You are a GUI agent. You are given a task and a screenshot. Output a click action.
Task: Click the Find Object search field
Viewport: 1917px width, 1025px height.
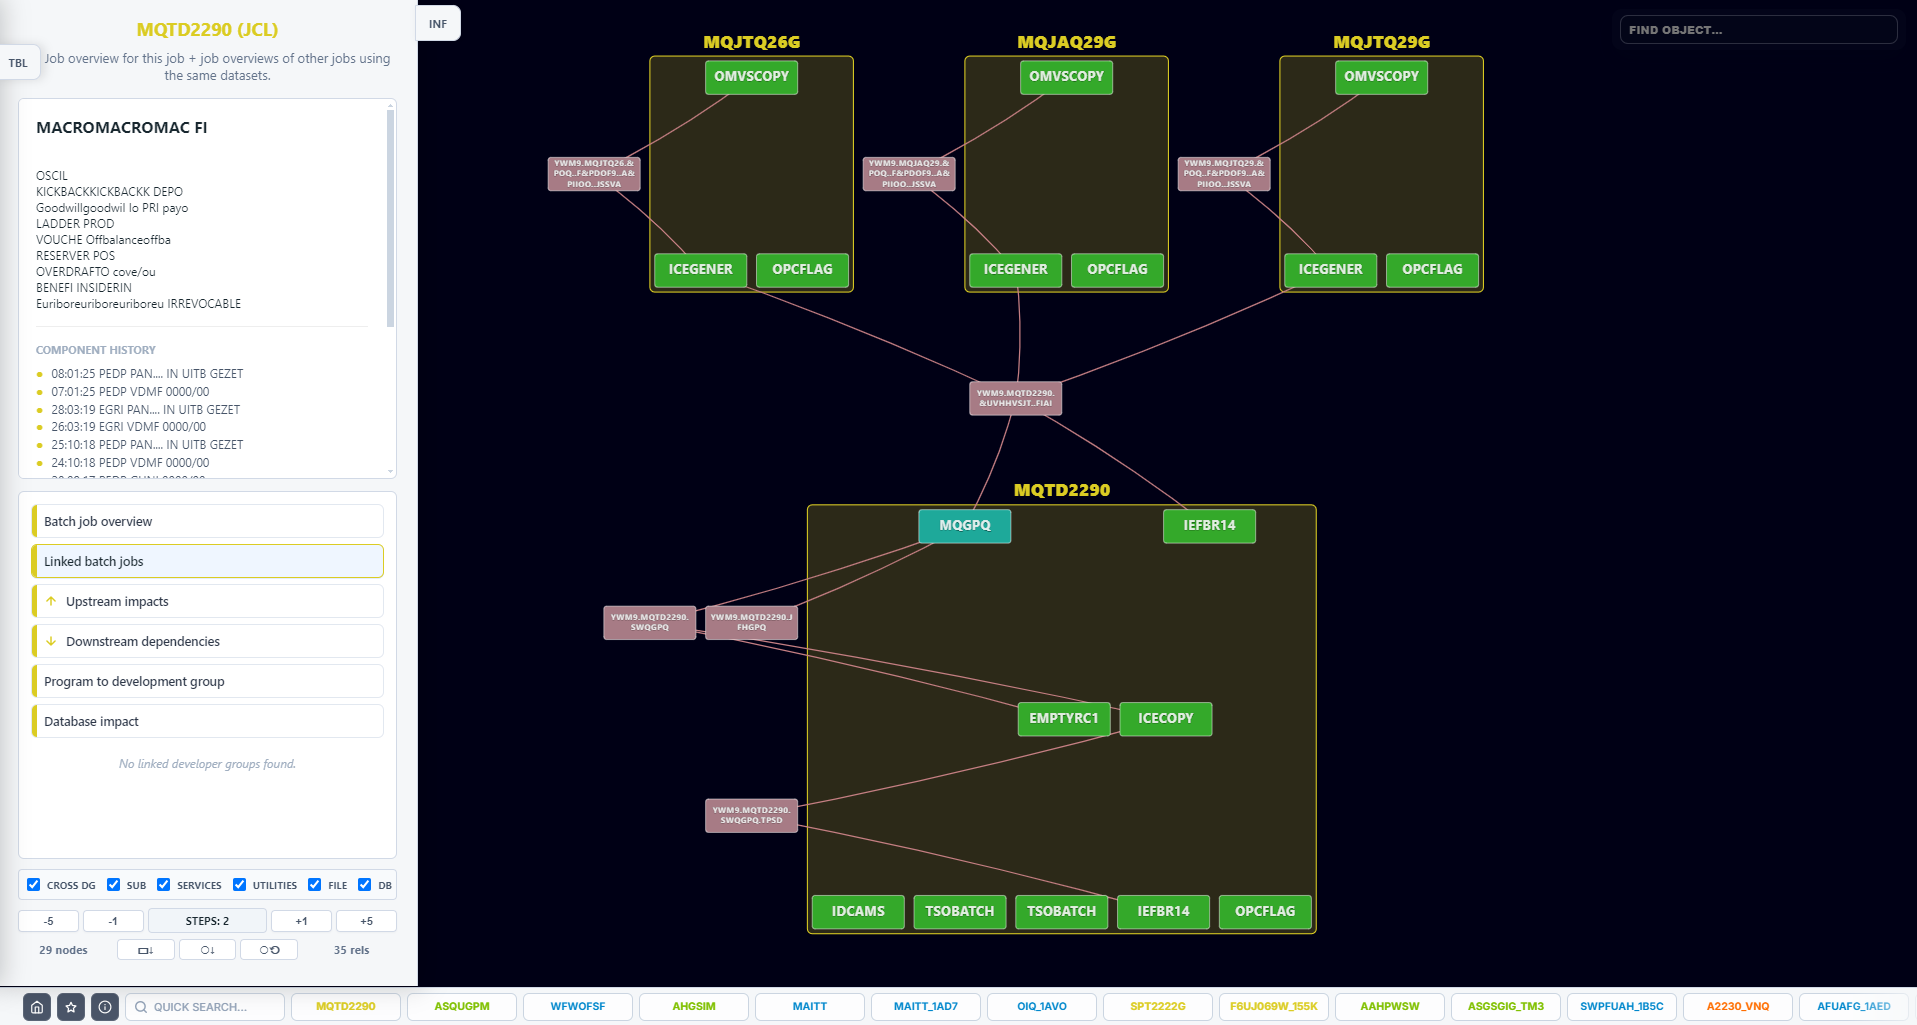[x=1758, y=30]
